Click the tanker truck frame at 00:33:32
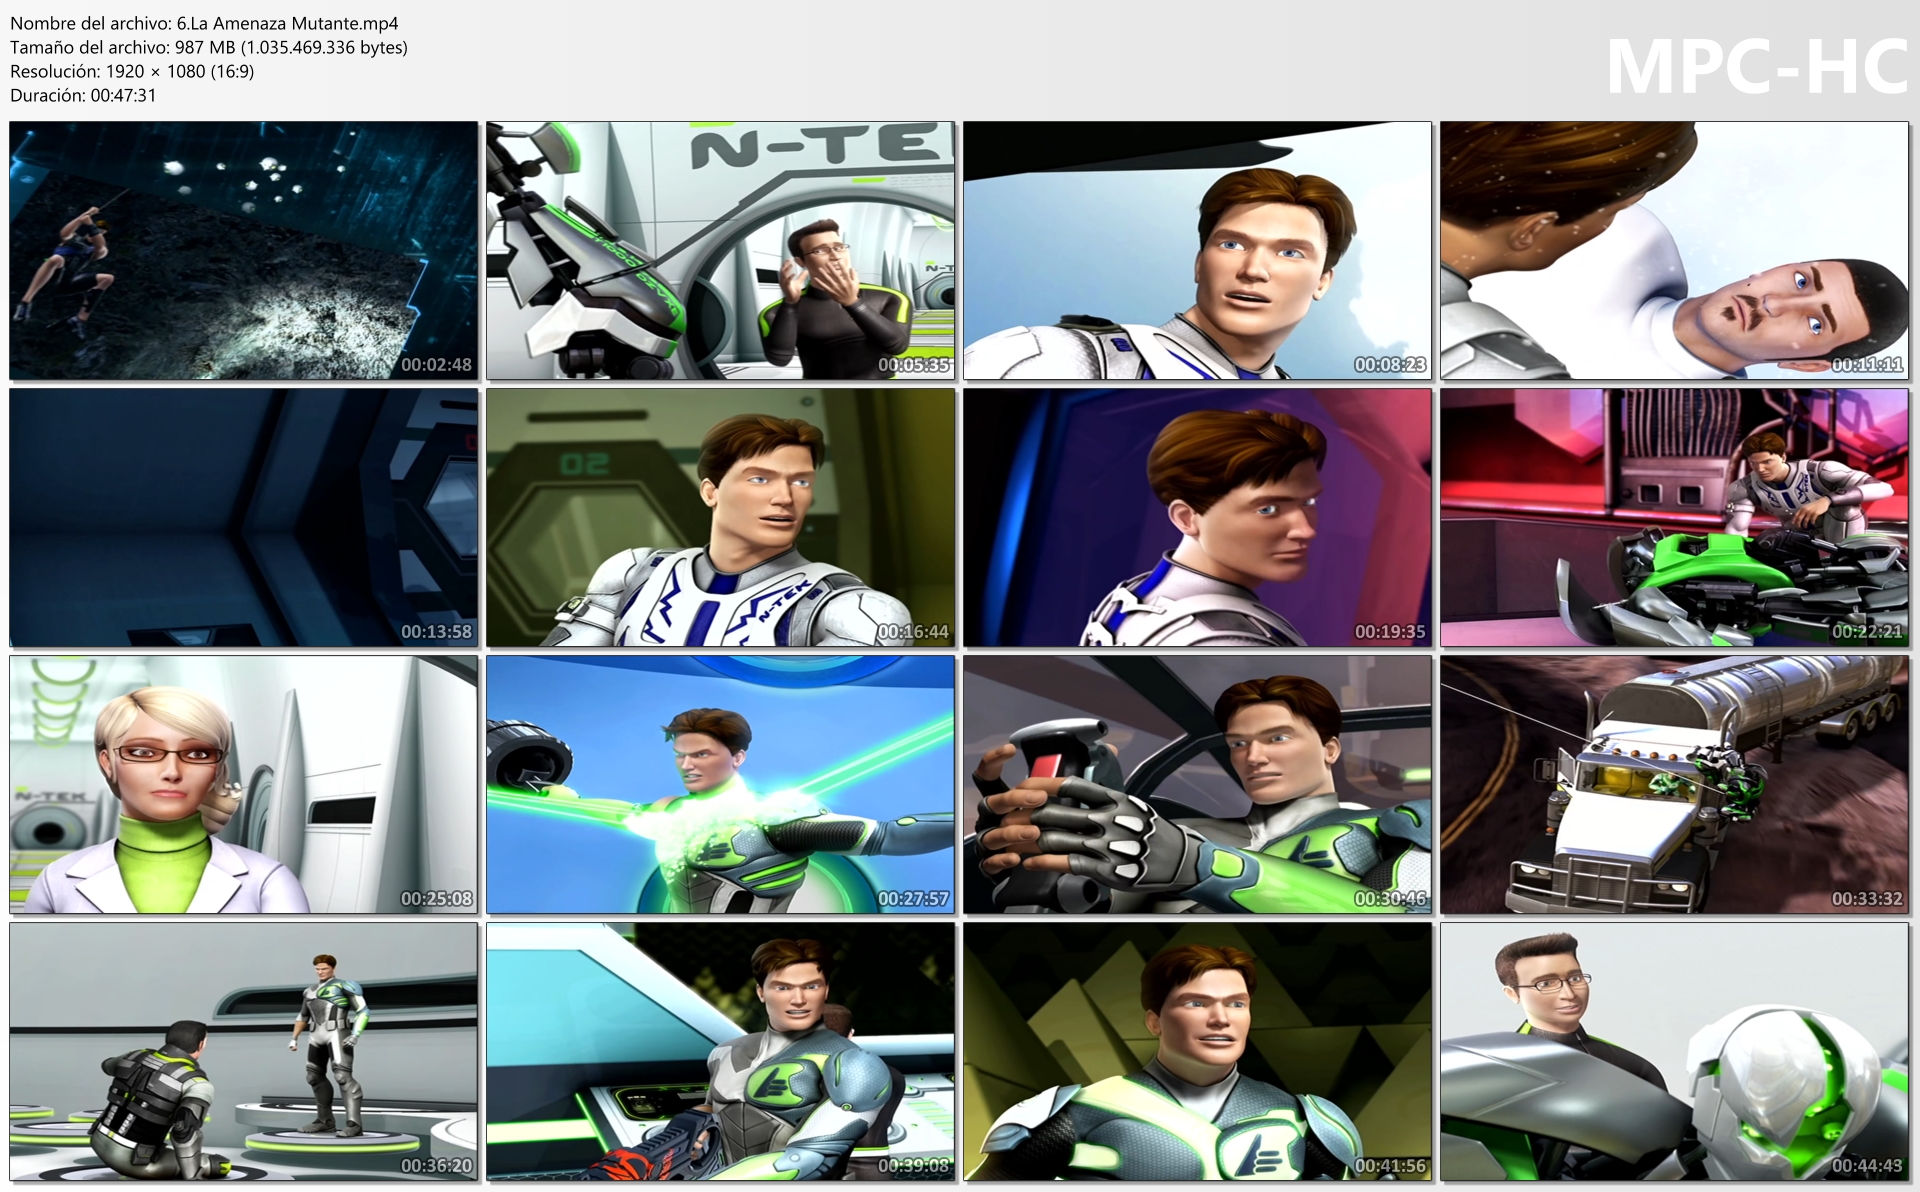1920x1192 pixels. 1674,785
